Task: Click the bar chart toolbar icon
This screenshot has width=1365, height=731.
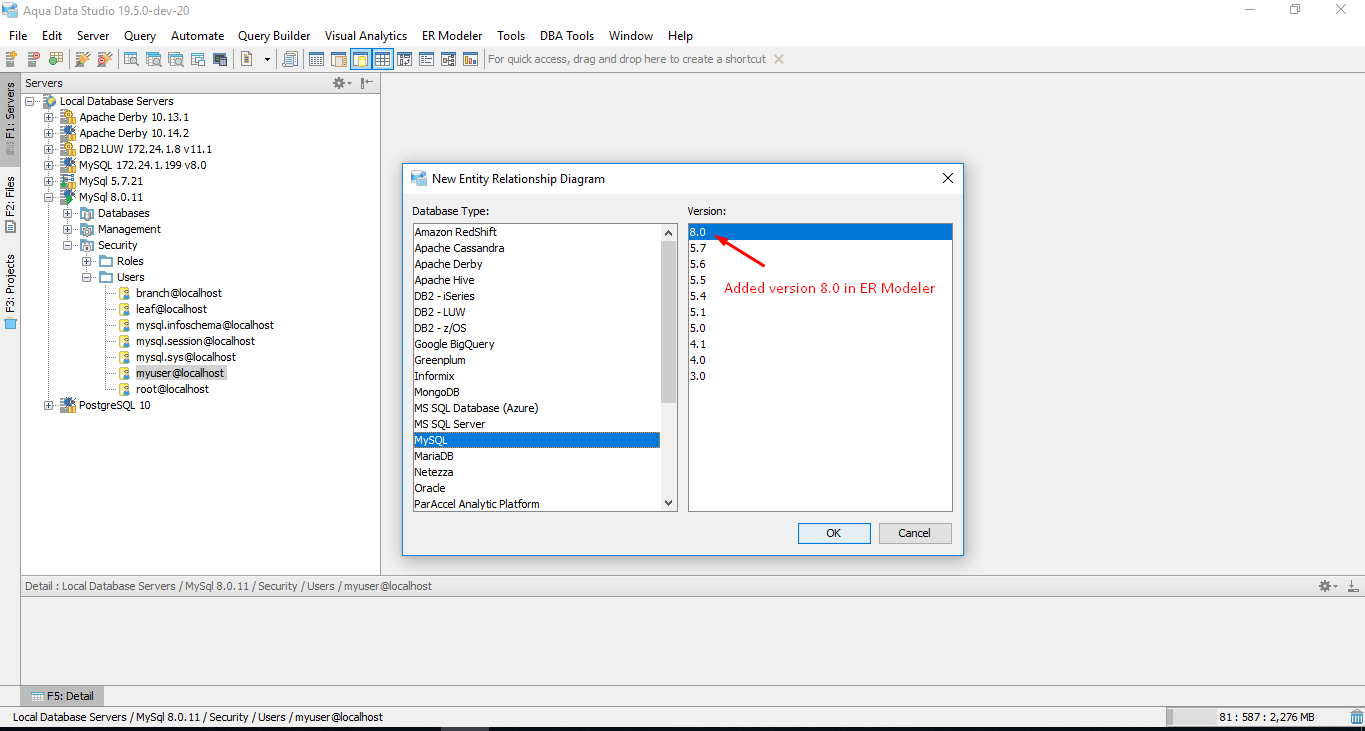Action: tap(470, 59)
